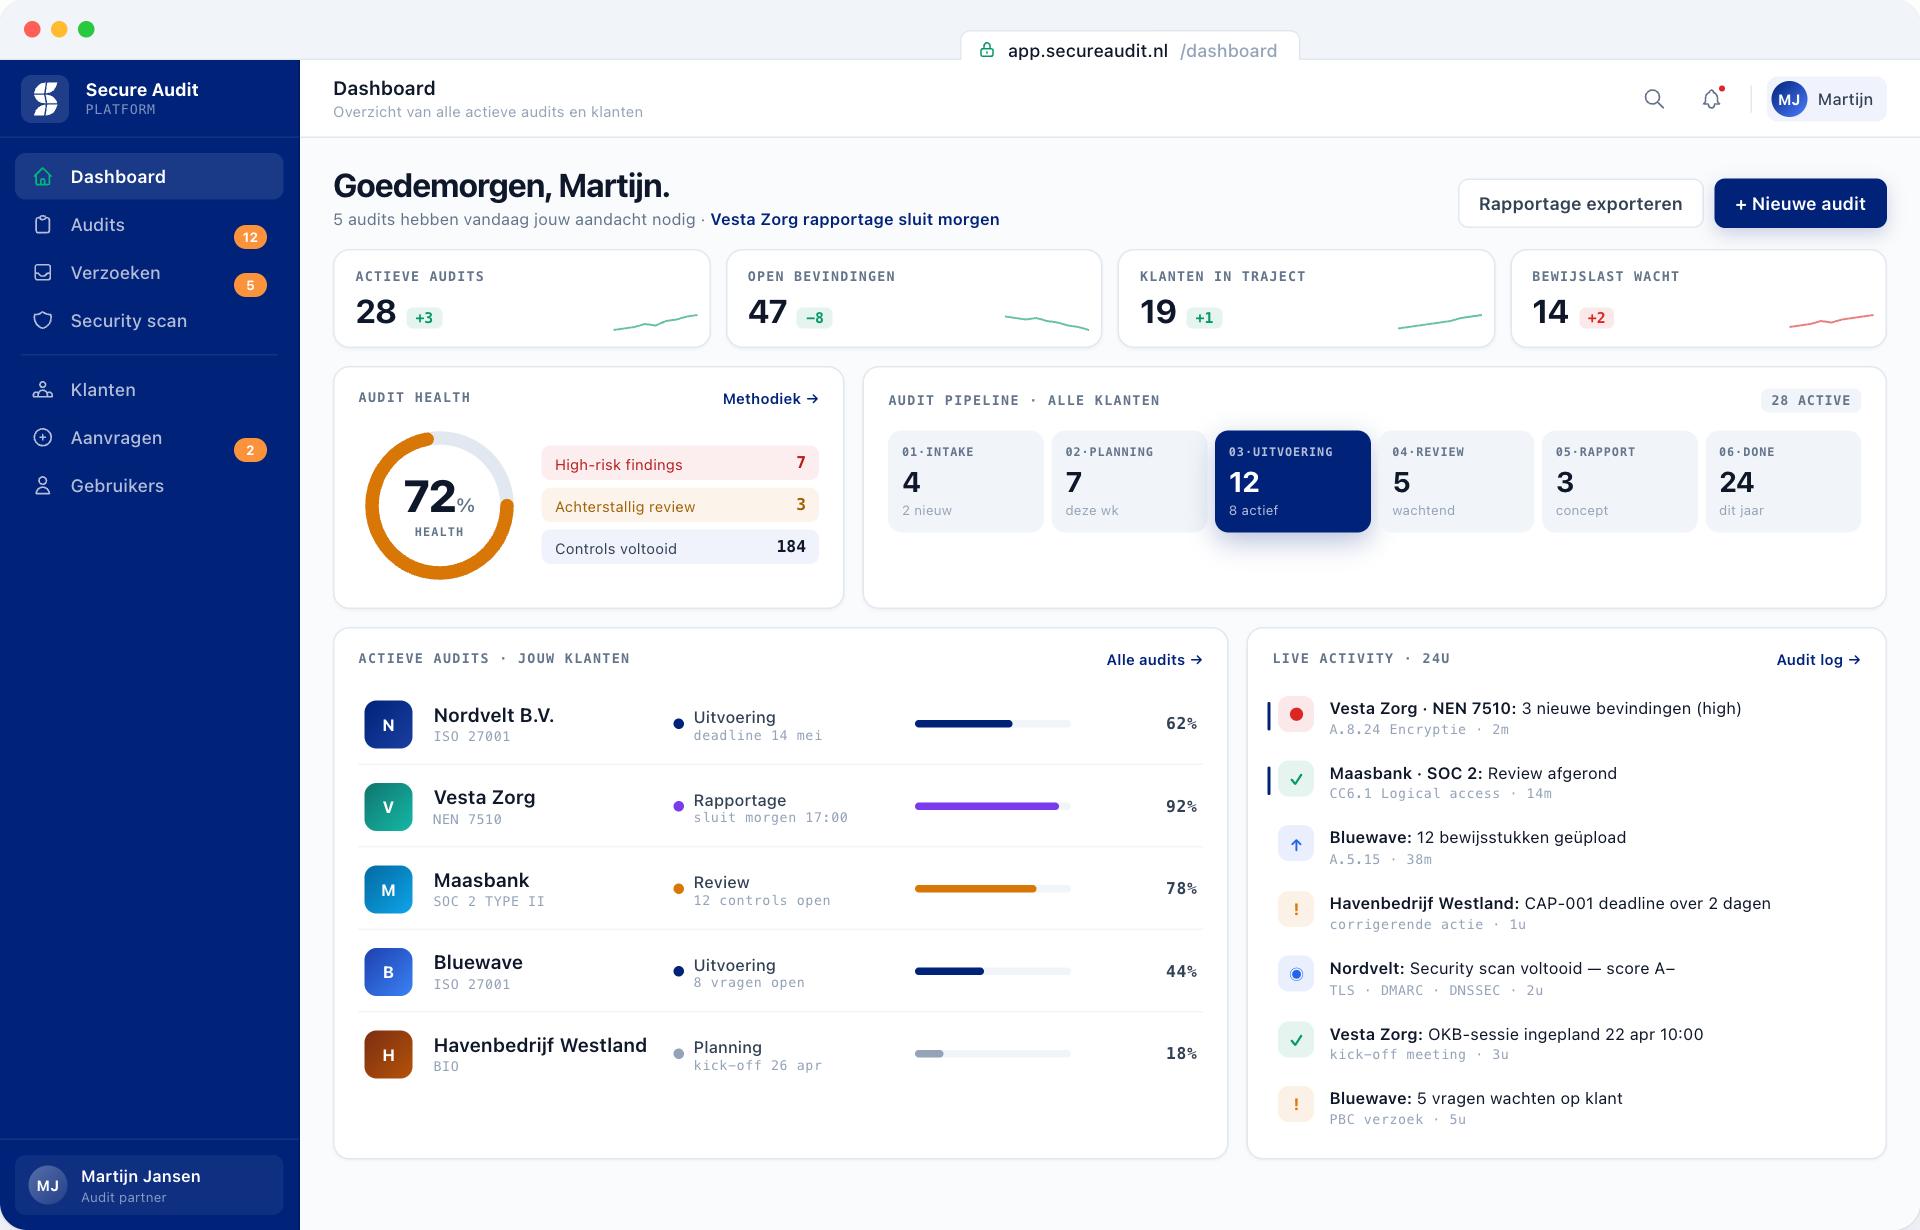The height and width of the screenshot is (1230, 1920).
Task: Click the scan icon for Nordvelt security scan
Action: pos(1296,974)
